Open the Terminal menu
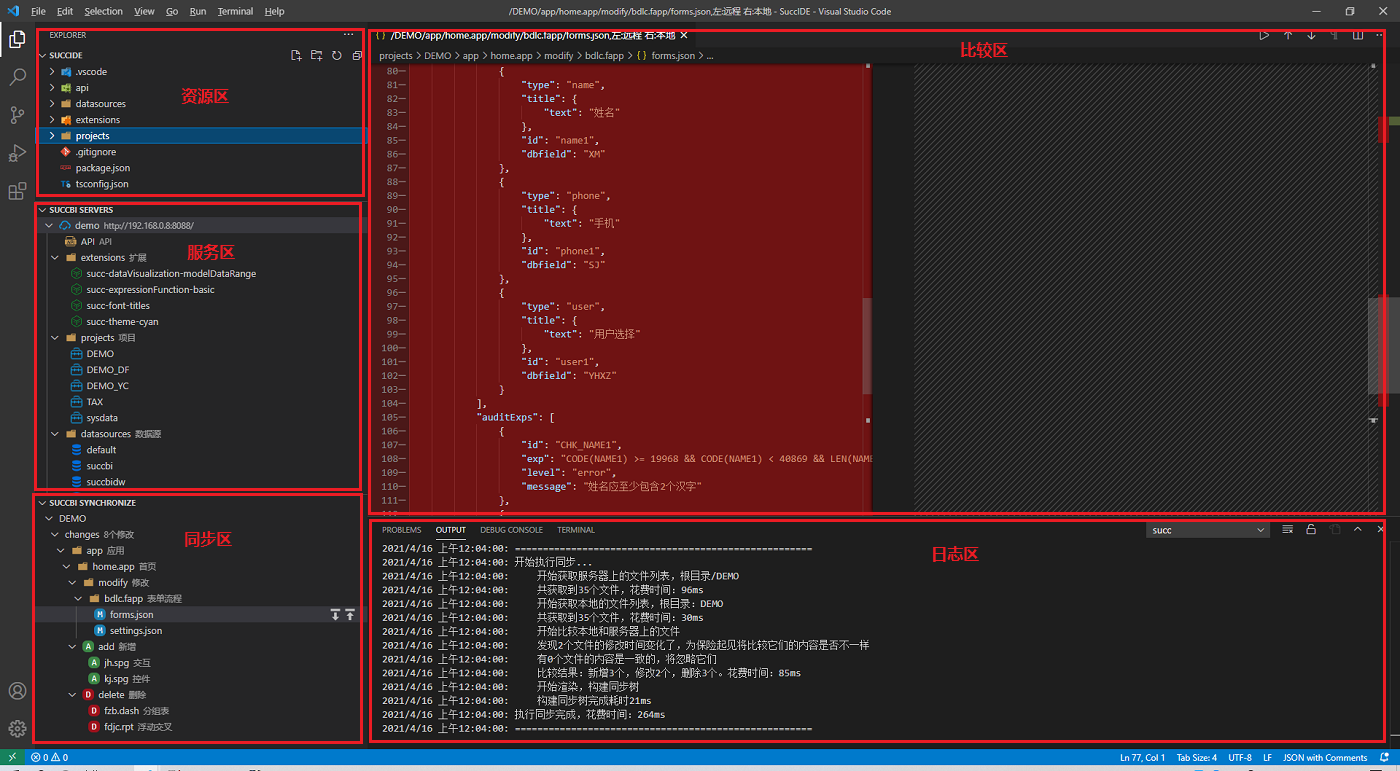Viewport: 1400px width, 771px height. [x=235, y=12]
